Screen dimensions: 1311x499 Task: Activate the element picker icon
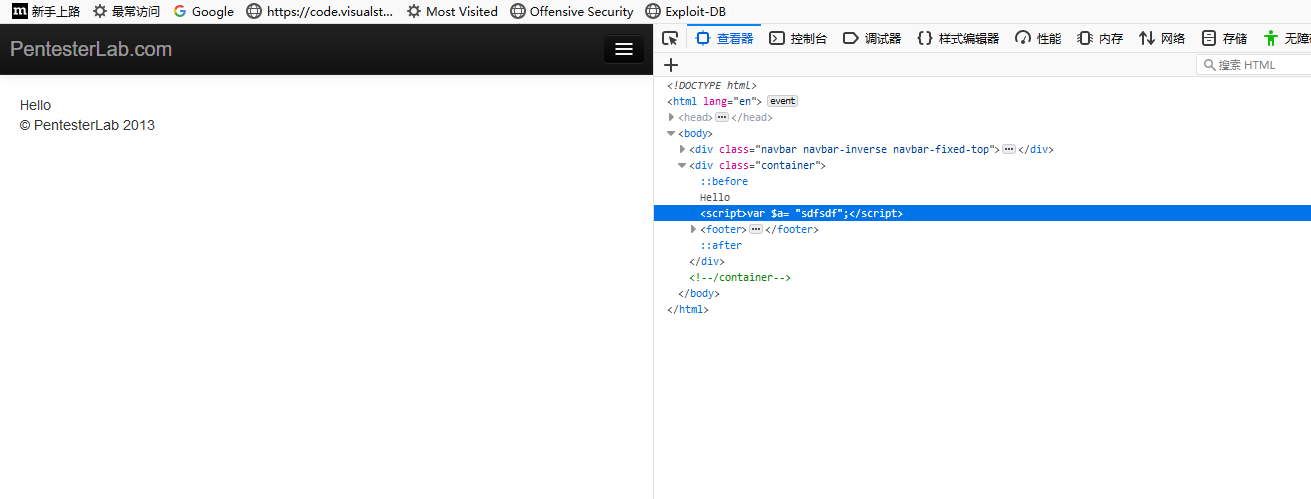coord(670,39)
